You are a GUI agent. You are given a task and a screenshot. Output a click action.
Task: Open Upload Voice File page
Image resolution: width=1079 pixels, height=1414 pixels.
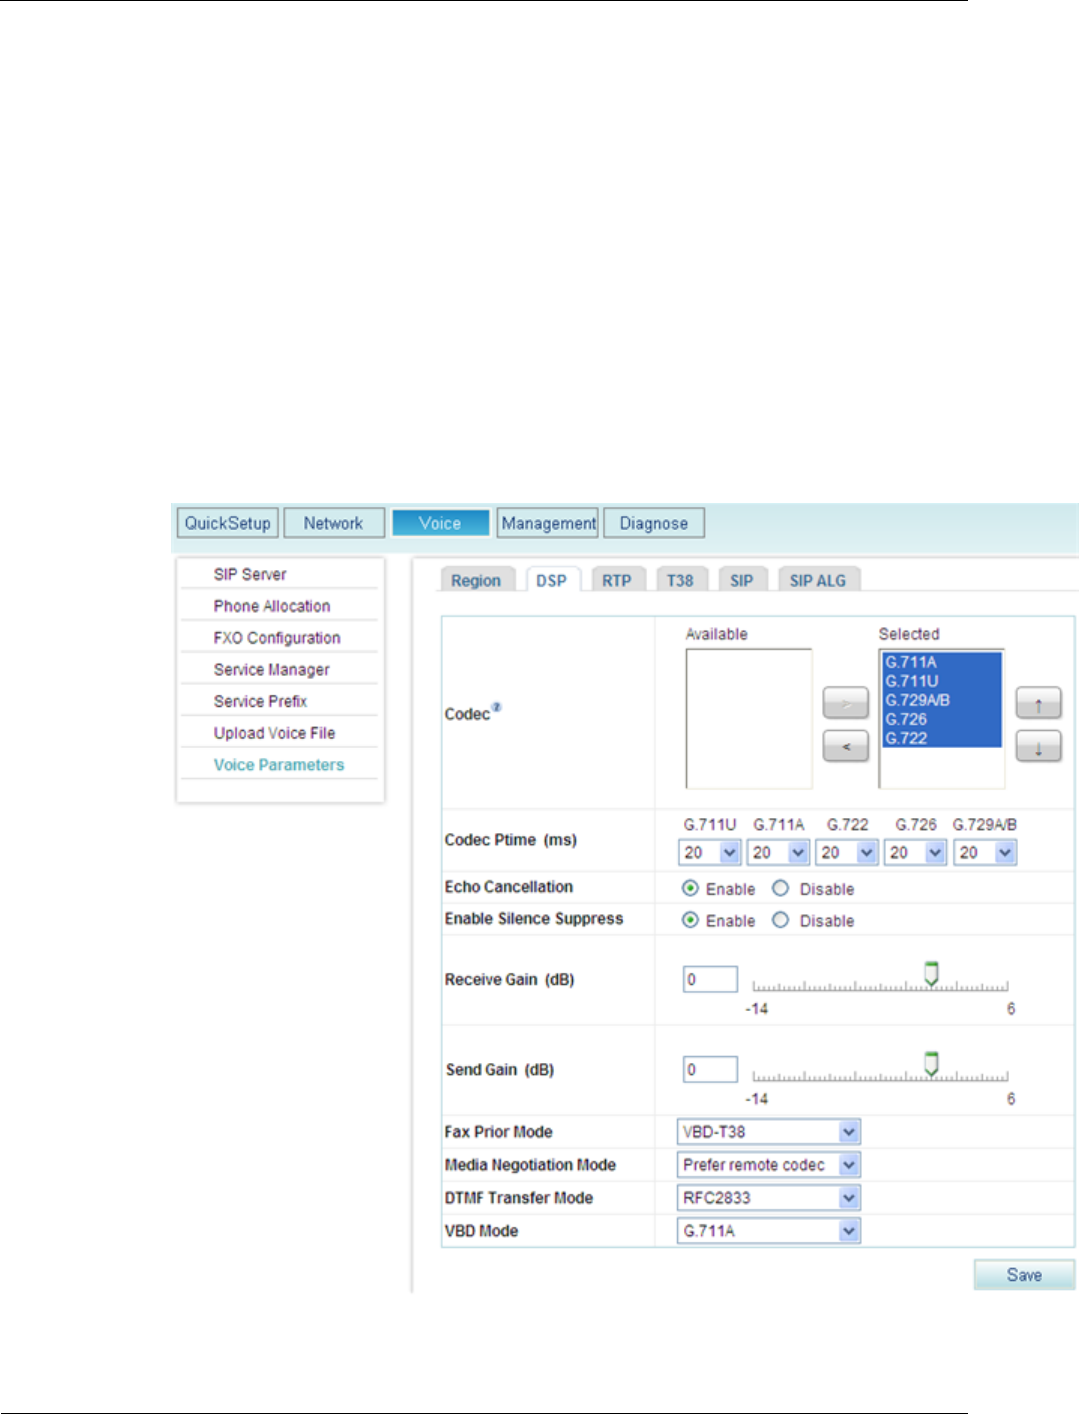[x=274, y=733]
